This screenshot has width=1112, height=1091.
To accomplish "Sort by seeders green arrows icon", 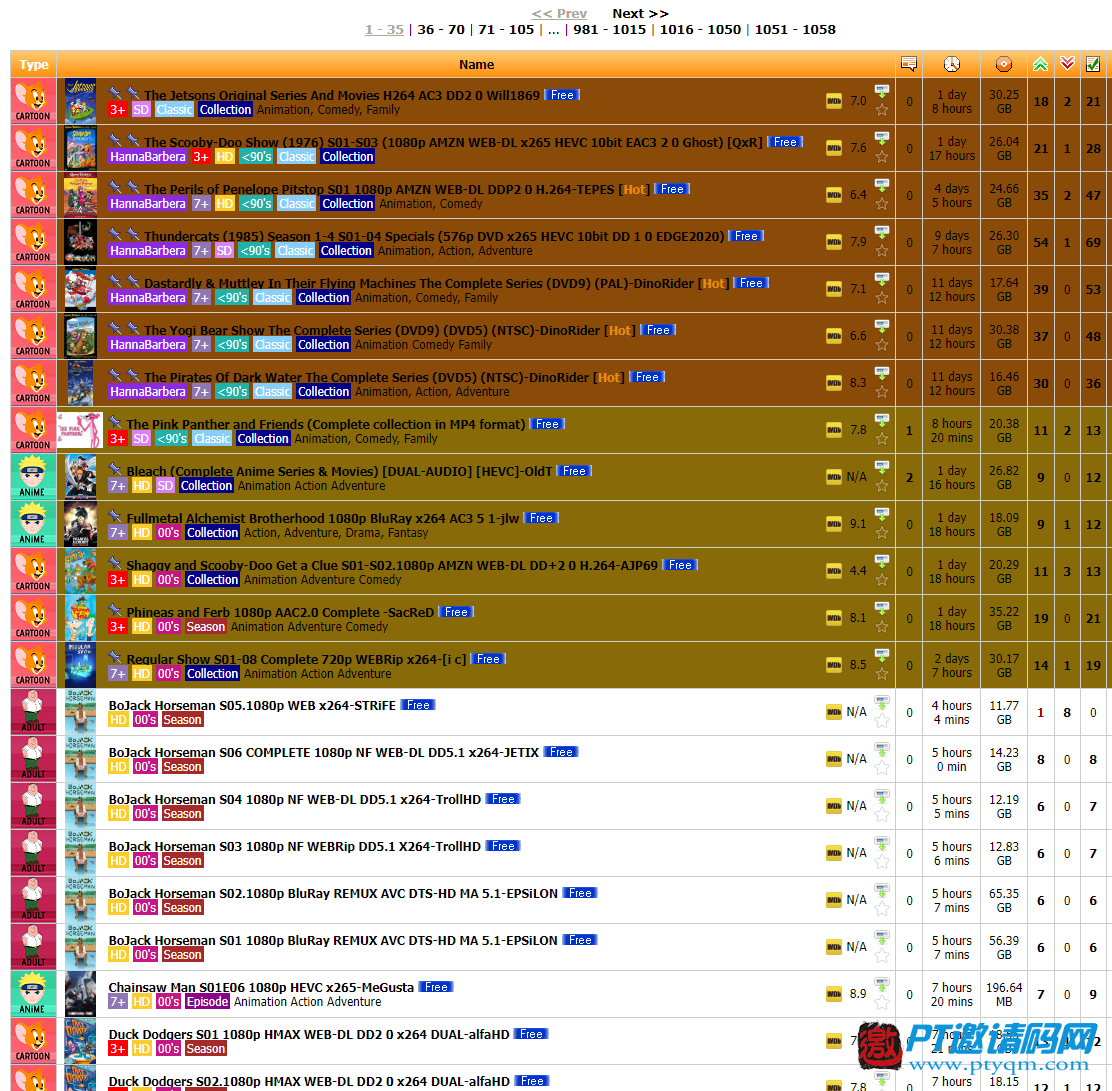I will pos(1040,64).
